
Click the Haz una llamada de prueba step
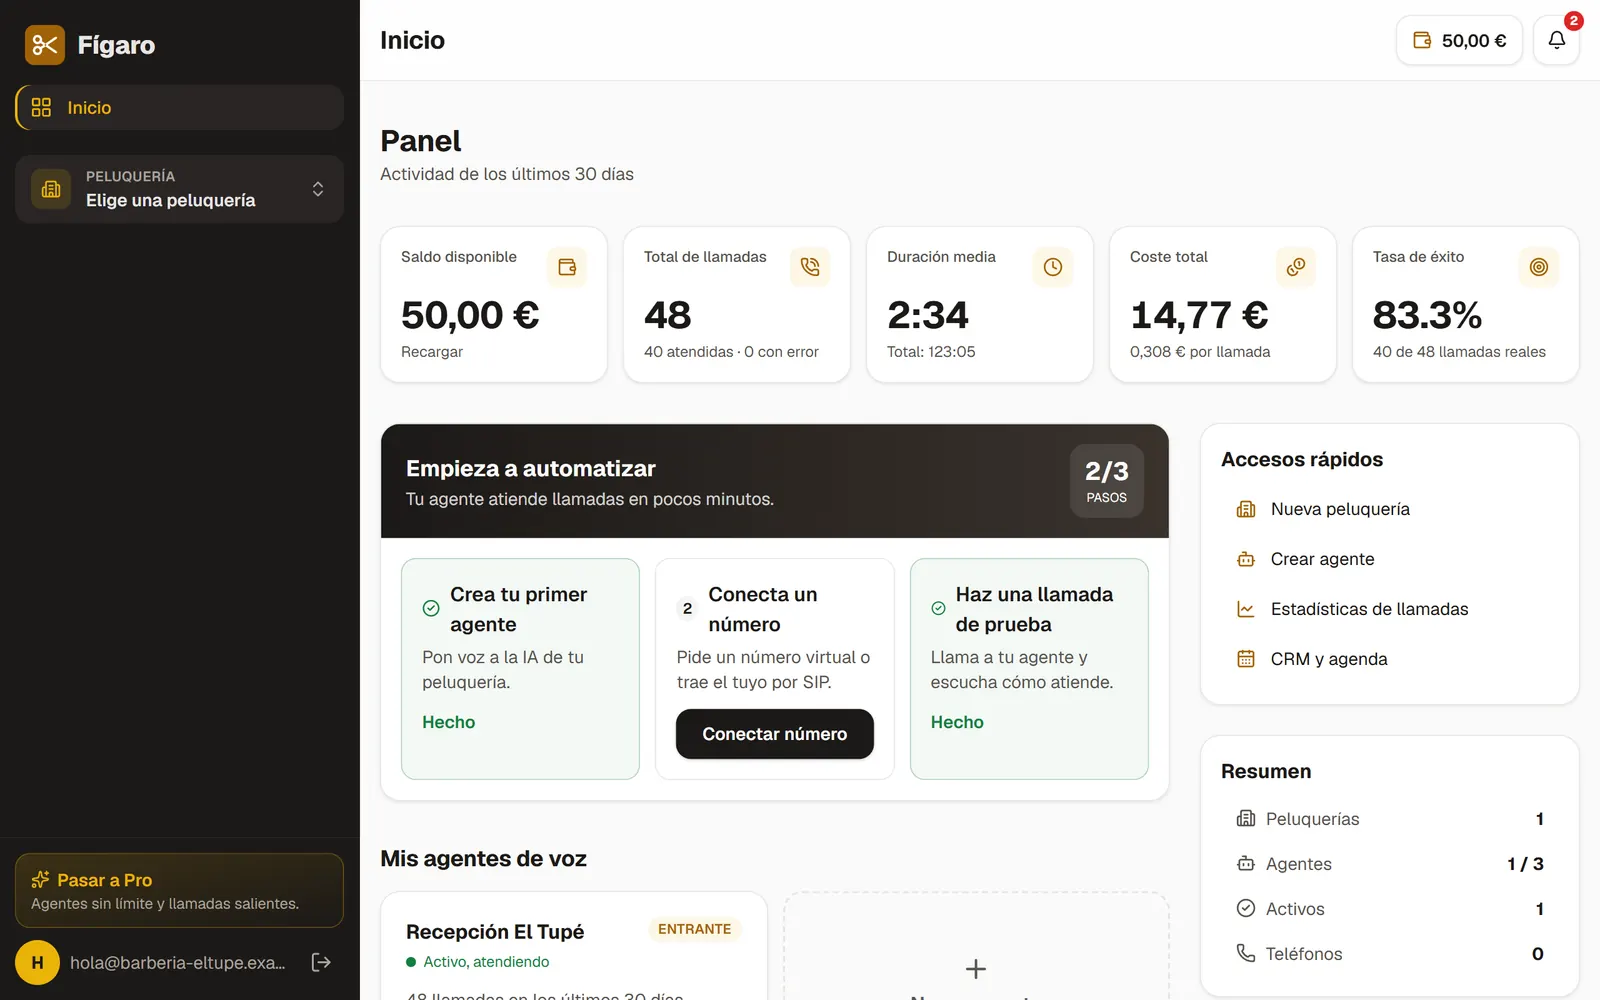(1029, 669)
